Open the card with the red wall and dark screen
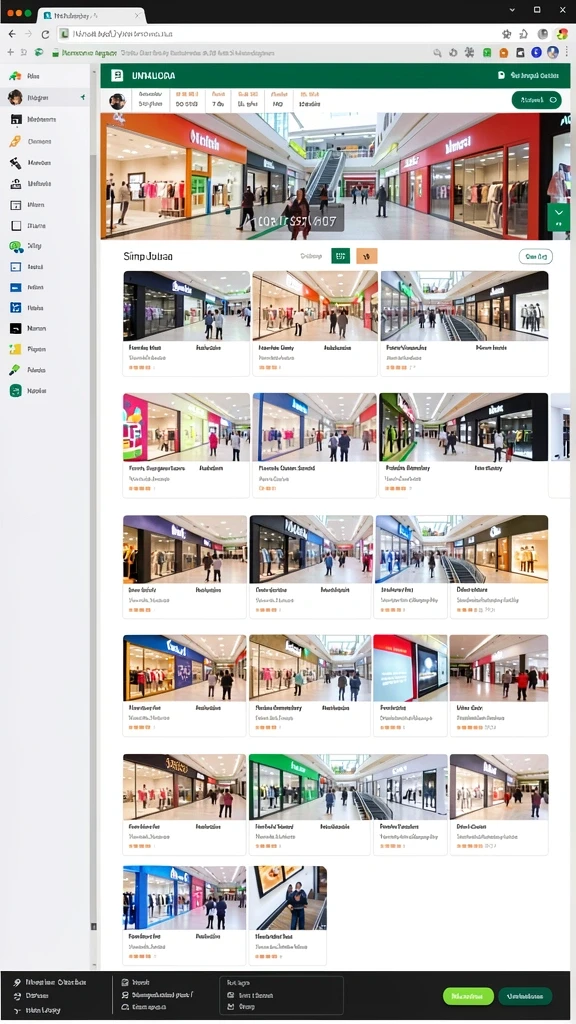Image resolution: width=576 pixels, height=1024 pixels. (410, 686)
